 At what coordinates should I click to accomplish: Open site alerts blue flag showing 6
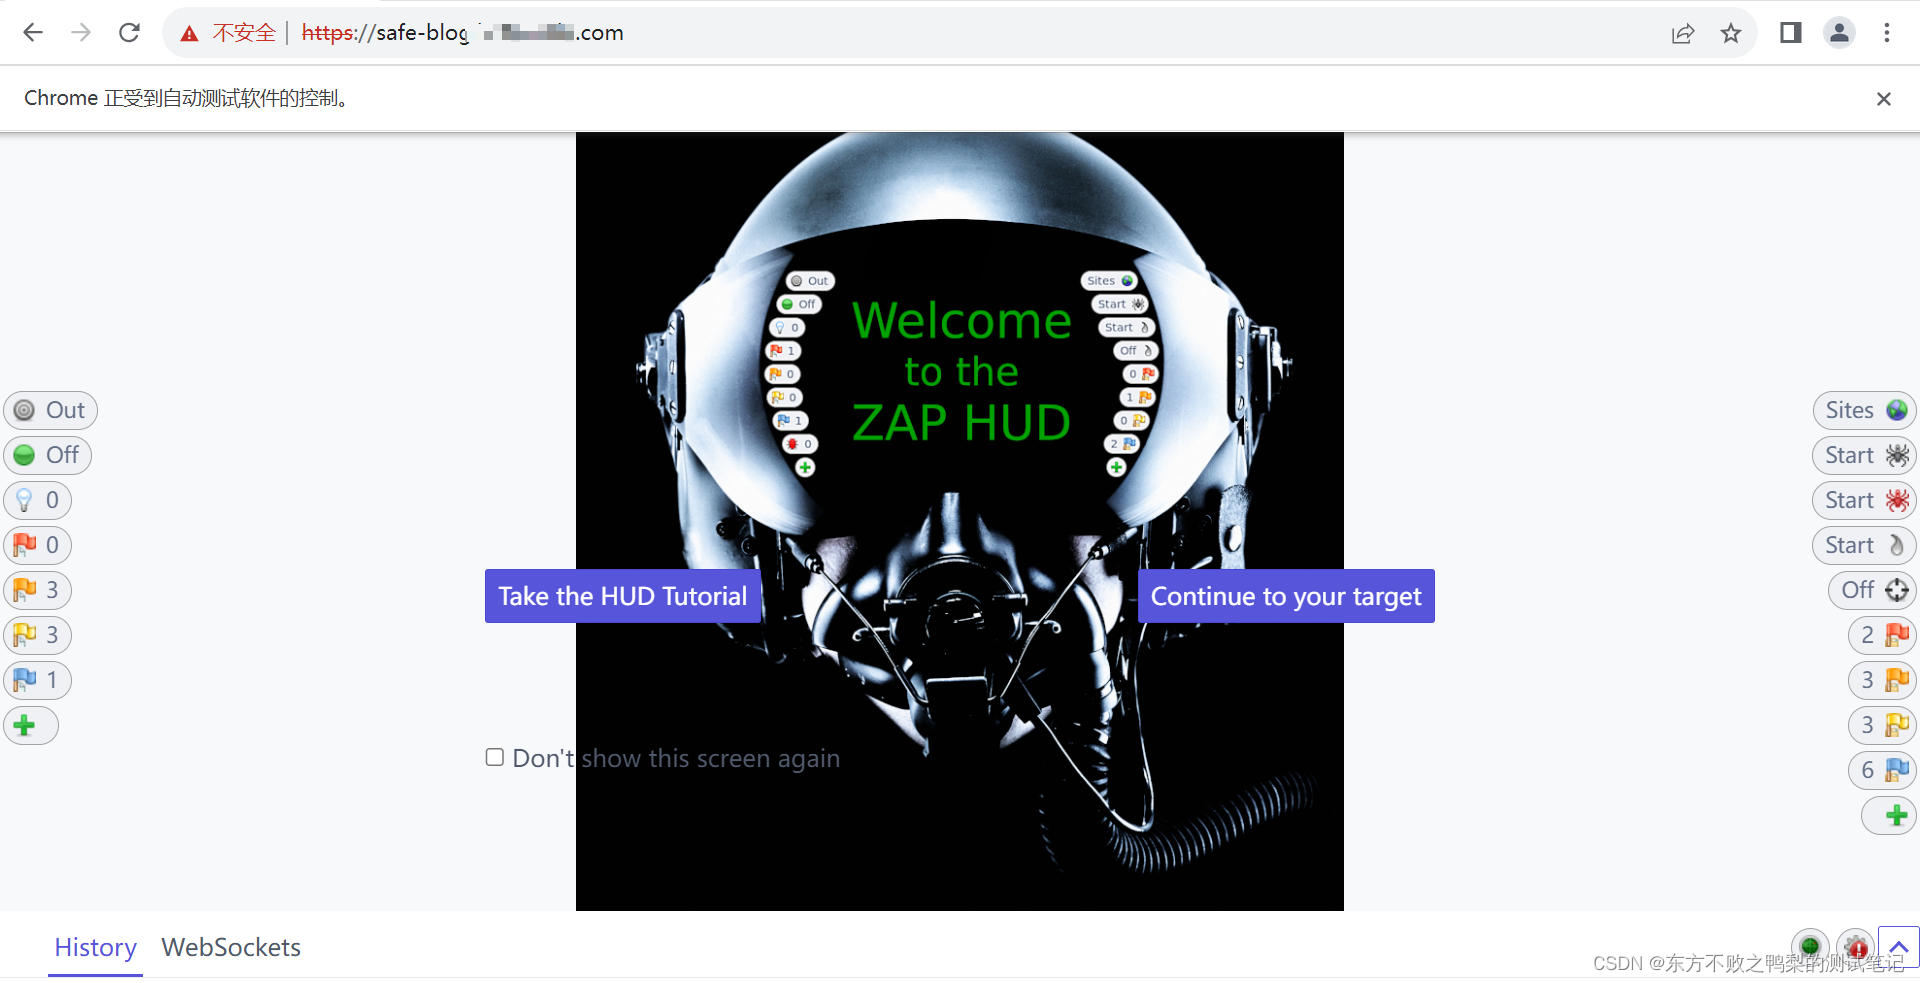(x=1882, y=770)
